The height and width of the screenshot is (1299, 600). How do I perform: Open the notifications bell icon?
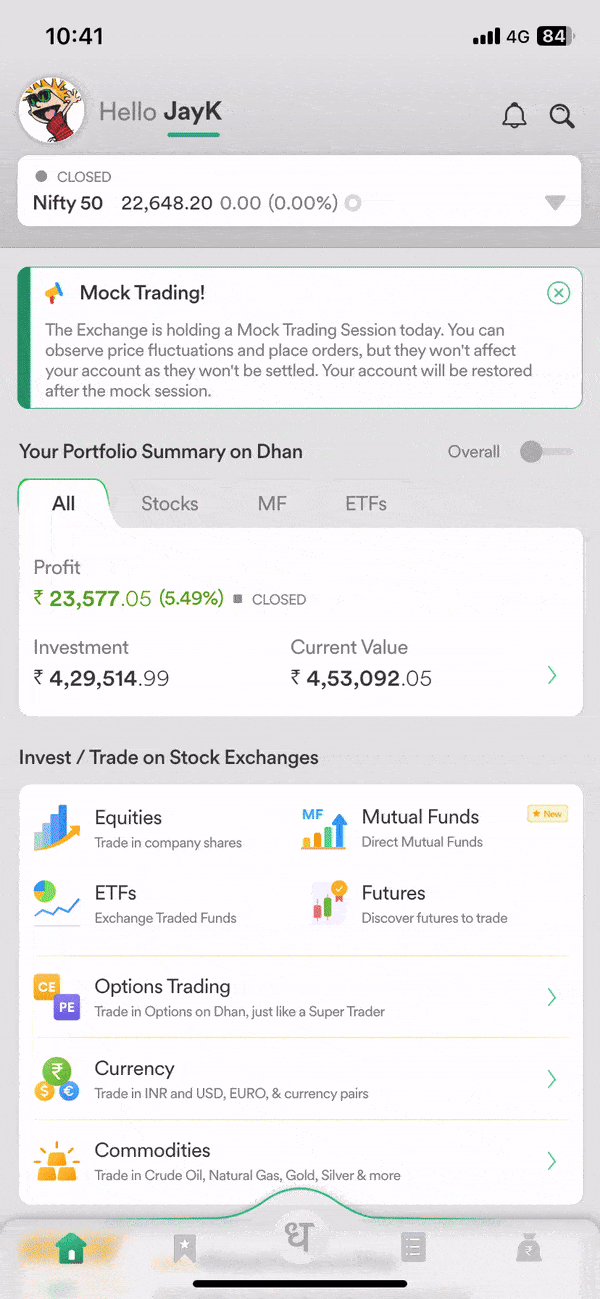pos(514,115)
